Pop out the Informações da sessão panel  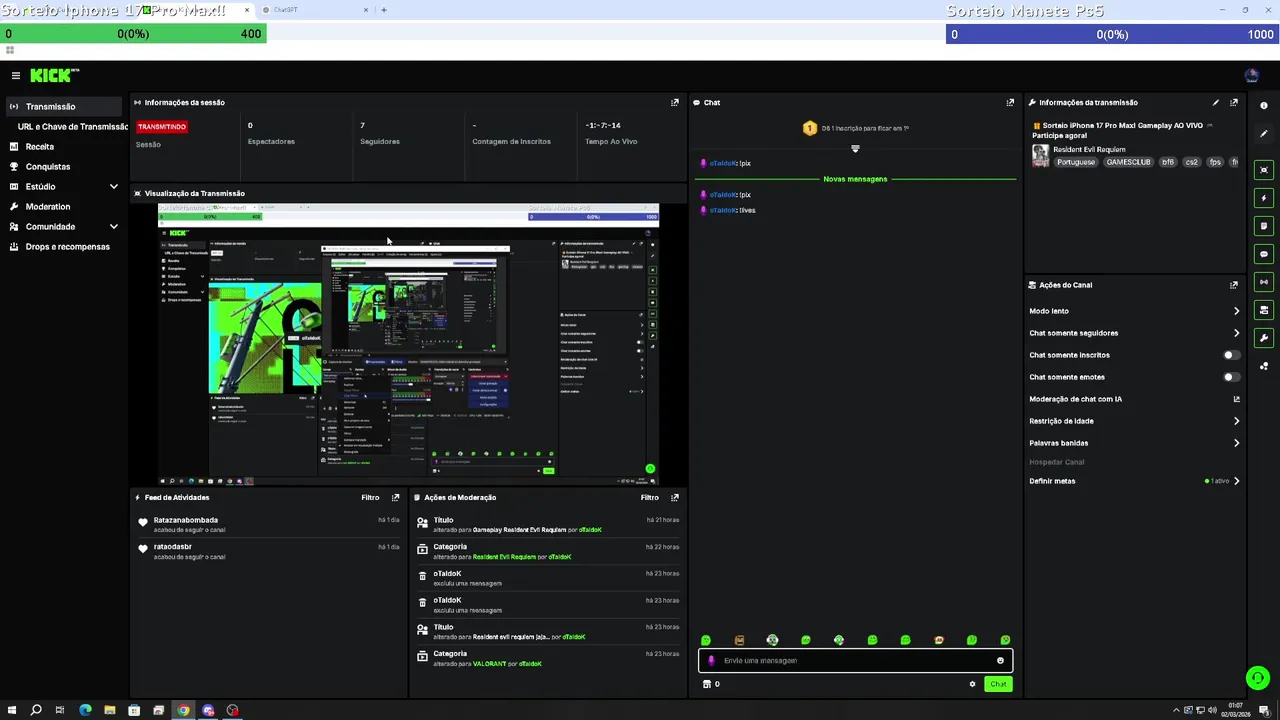675,102
